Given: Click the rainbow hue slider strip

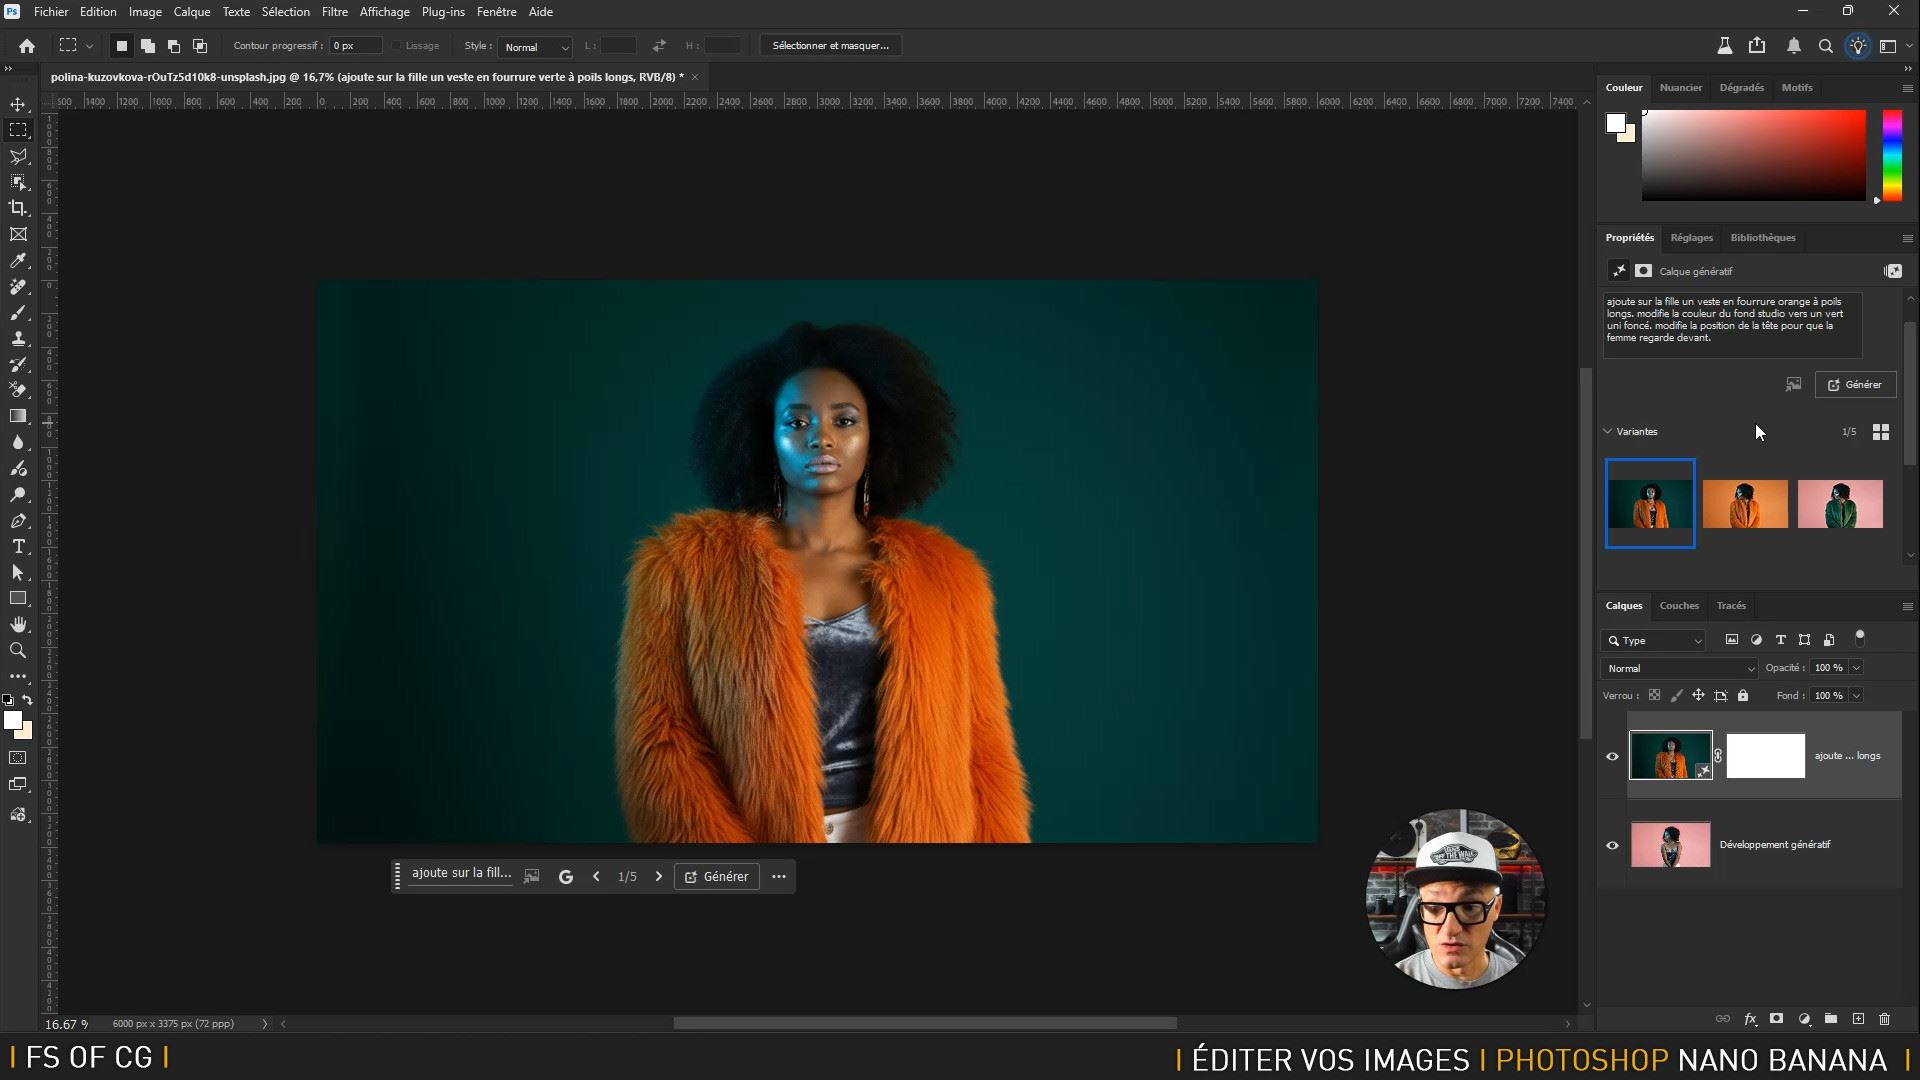Looking at the screenshot, I should (x=1892, y=155).
